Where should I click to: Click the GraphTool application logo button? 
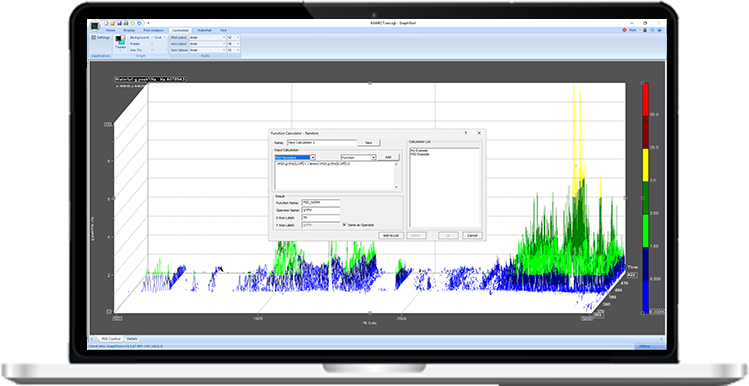(95, 26)
